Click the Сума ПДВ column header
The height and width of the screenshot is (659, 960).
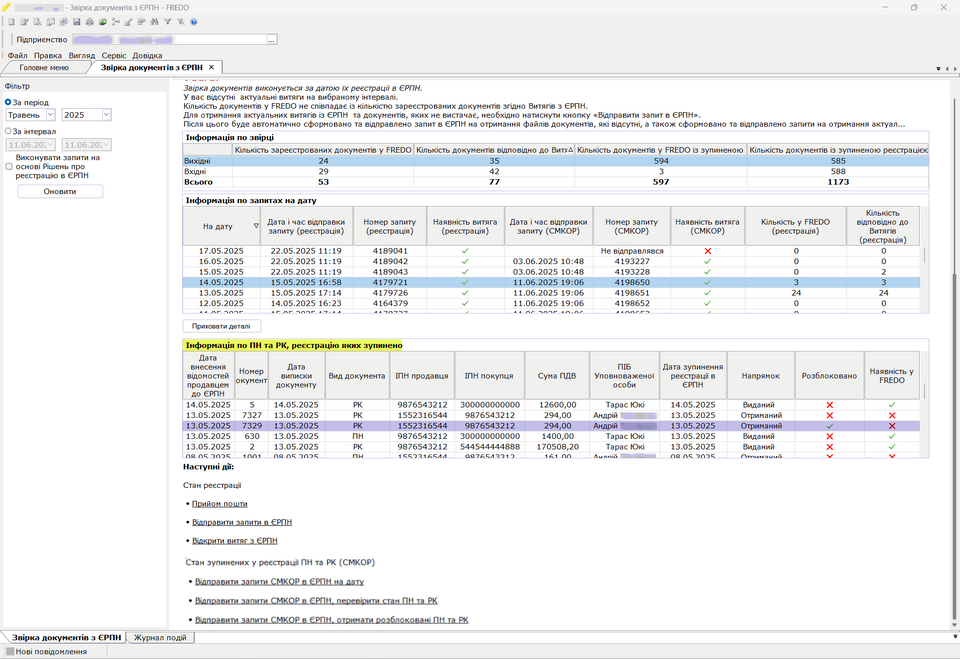pos(557,375)
